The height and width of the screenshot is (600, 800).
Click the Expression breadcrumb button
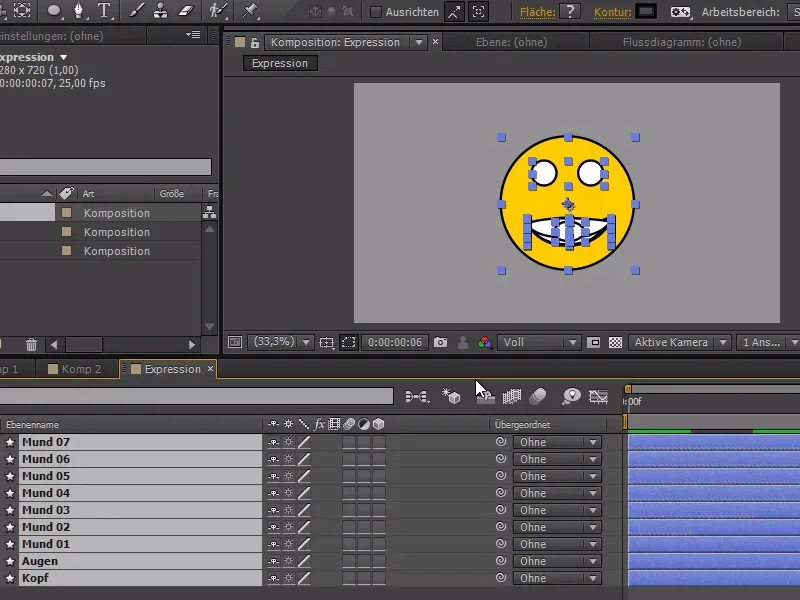point(280,63)
